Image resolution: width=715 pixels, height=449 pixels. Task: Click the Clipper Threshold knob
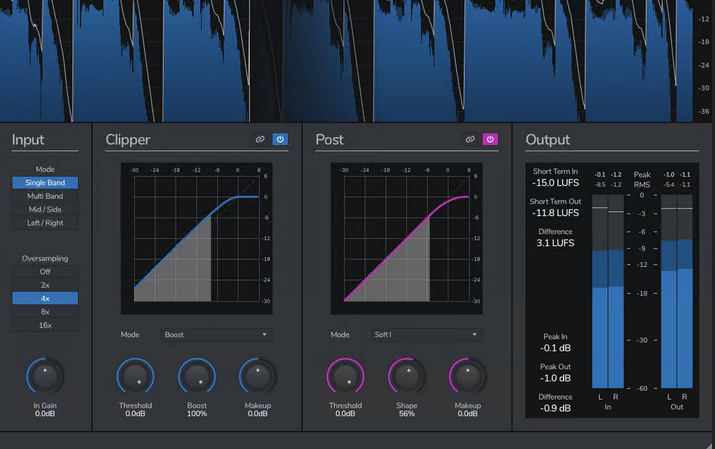pyautogui.click(x=135, y=376)
